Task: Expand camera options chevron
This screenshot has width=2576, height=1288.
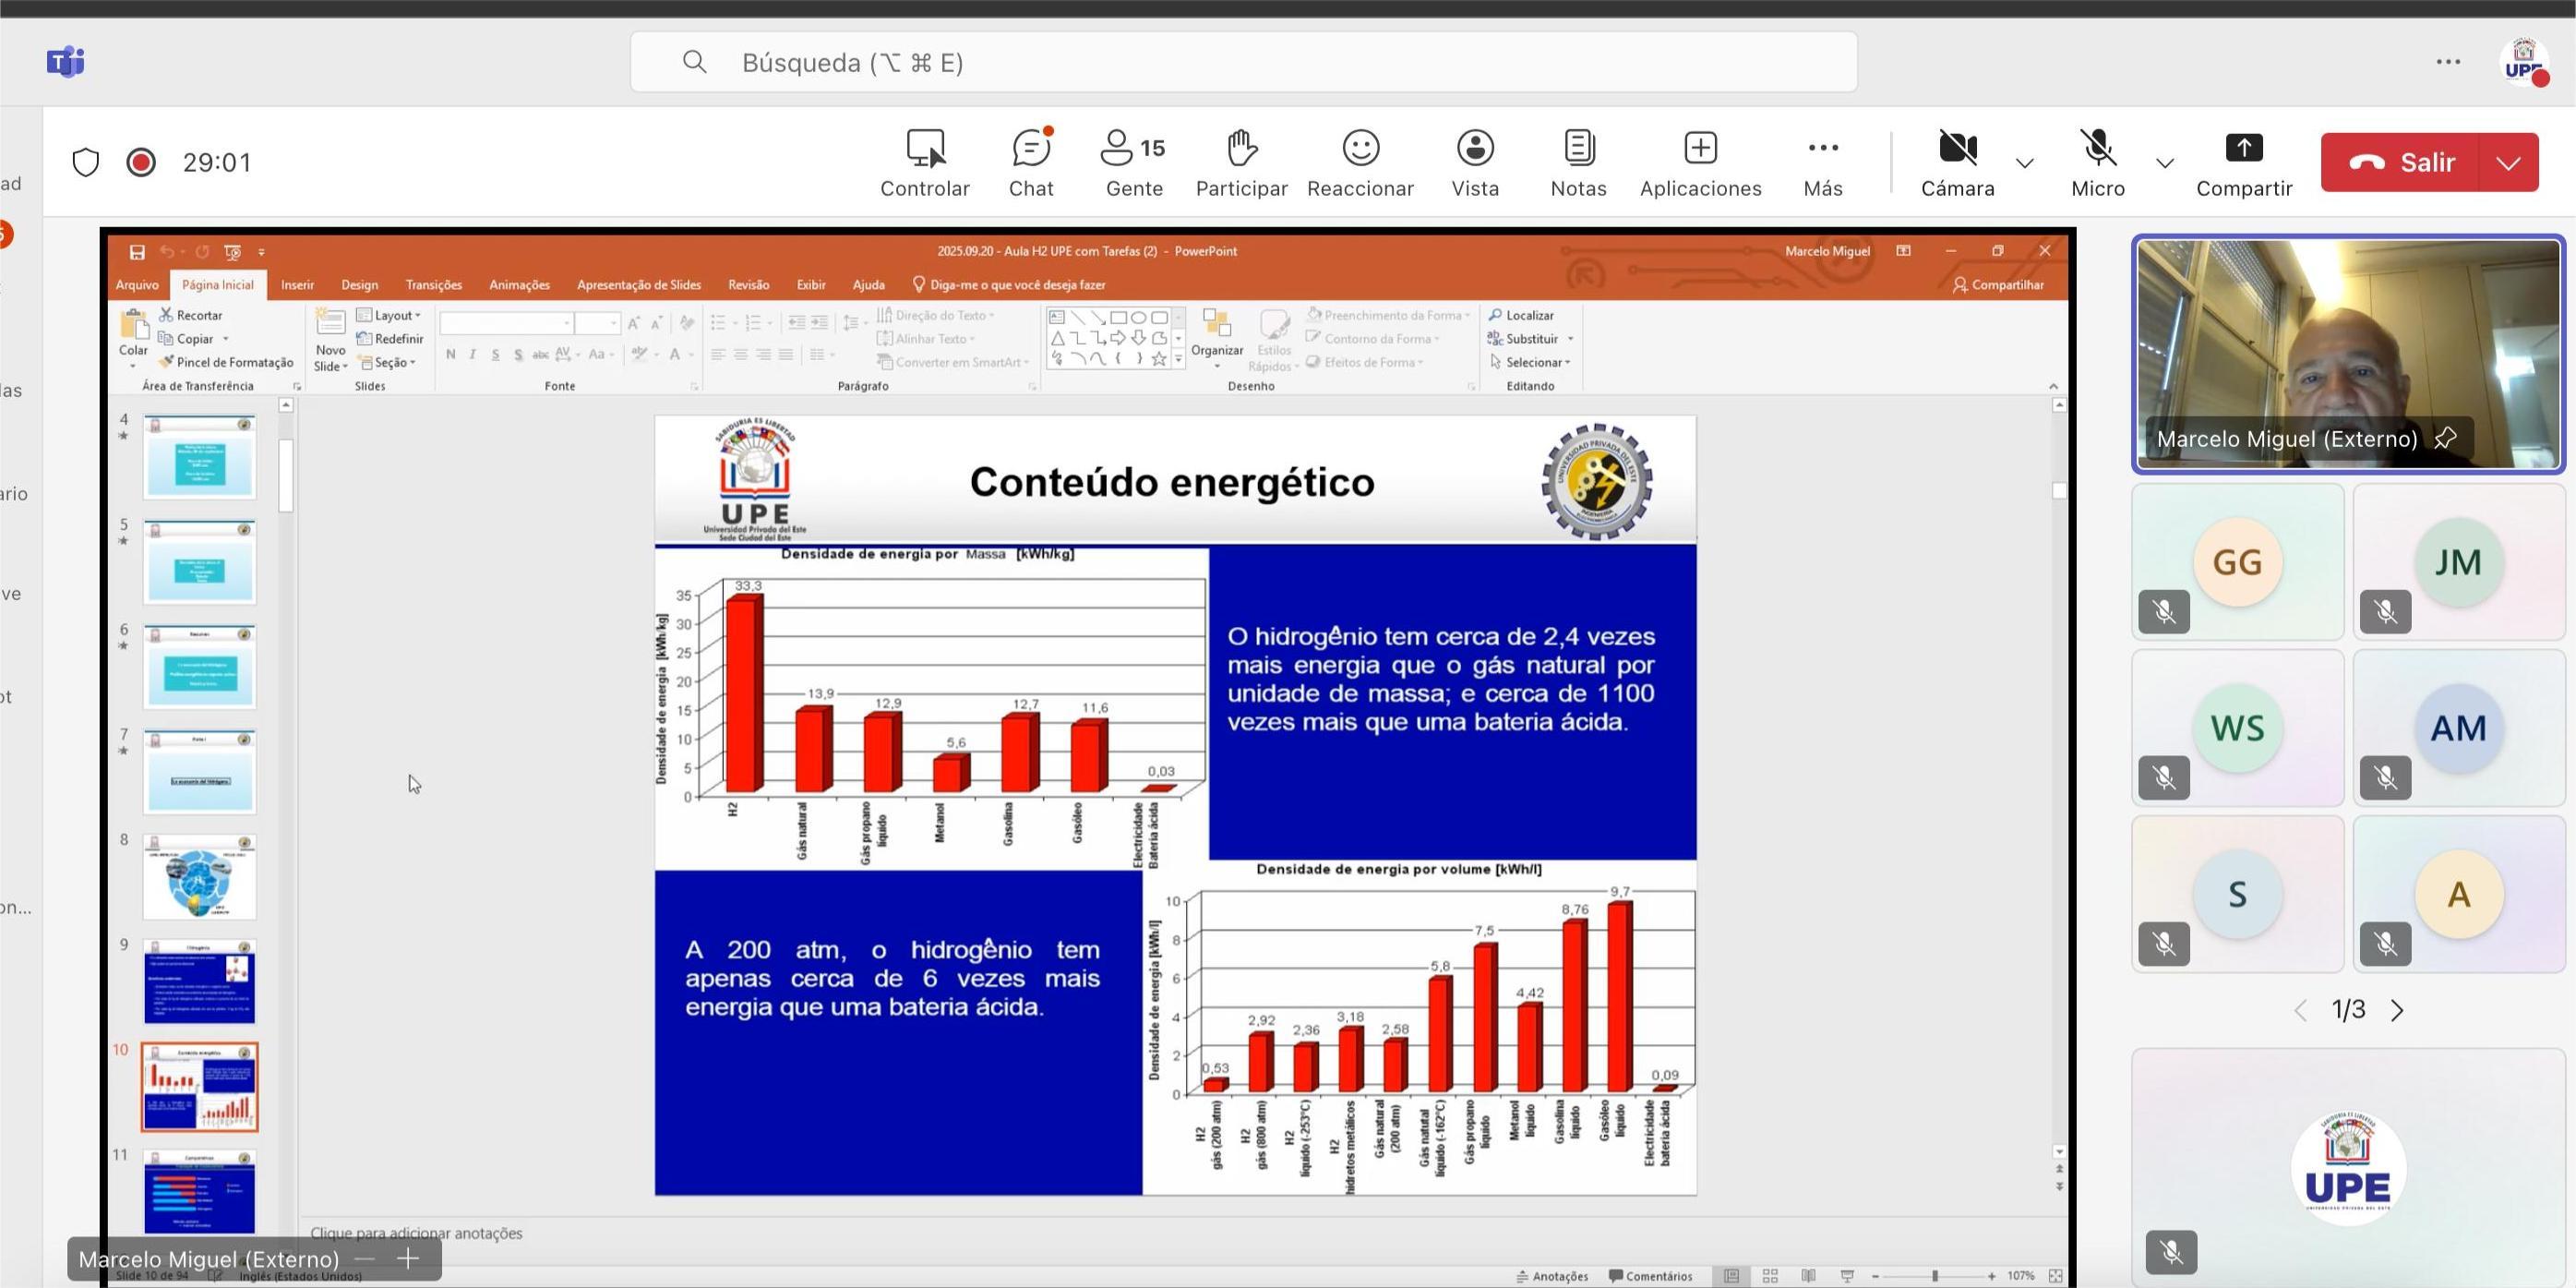Action: click(2025, 163)
